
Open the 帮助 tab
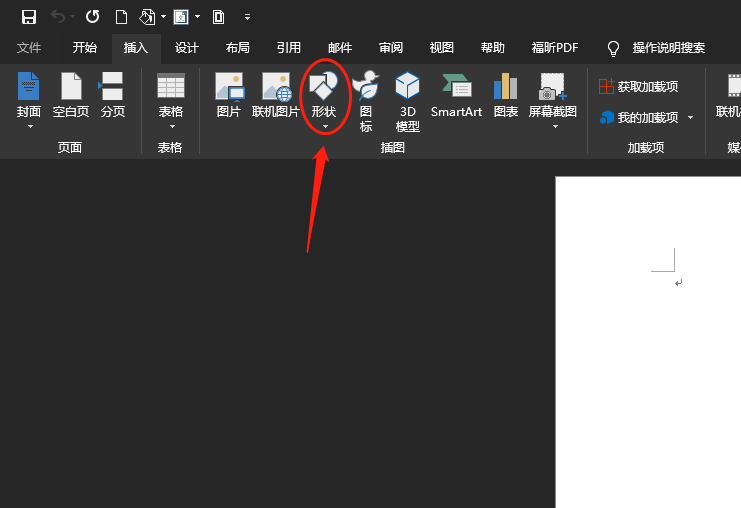(x=492, y=48)
